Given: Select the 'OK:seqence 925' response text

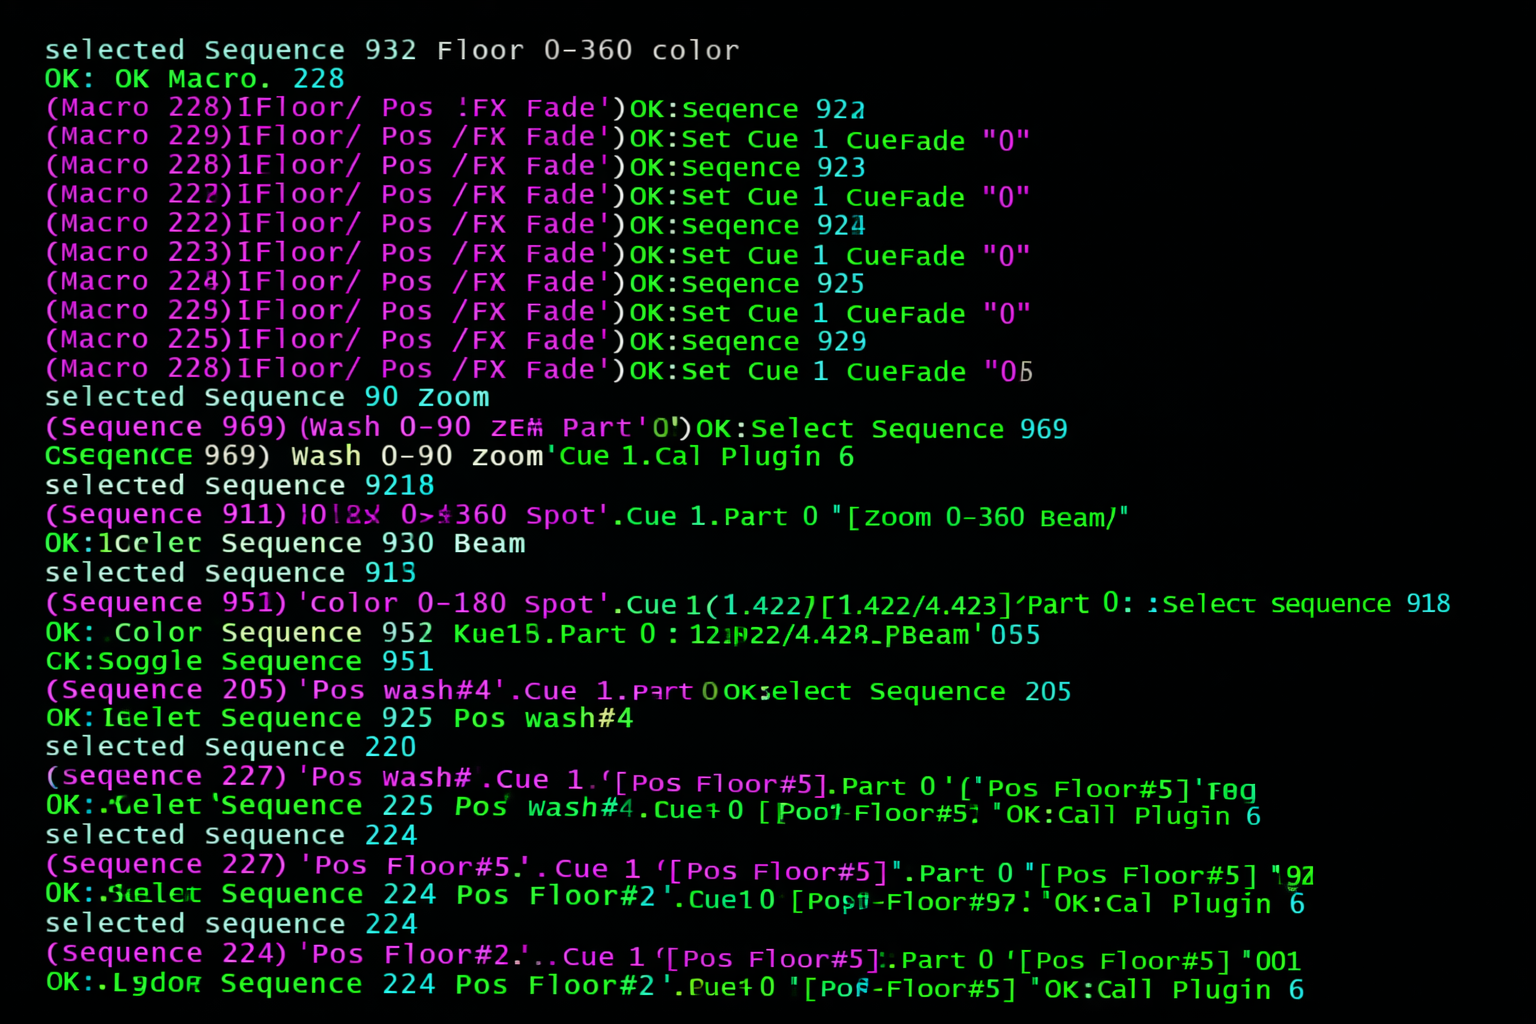Looking at the screenshot, I should tap(746, 283).
